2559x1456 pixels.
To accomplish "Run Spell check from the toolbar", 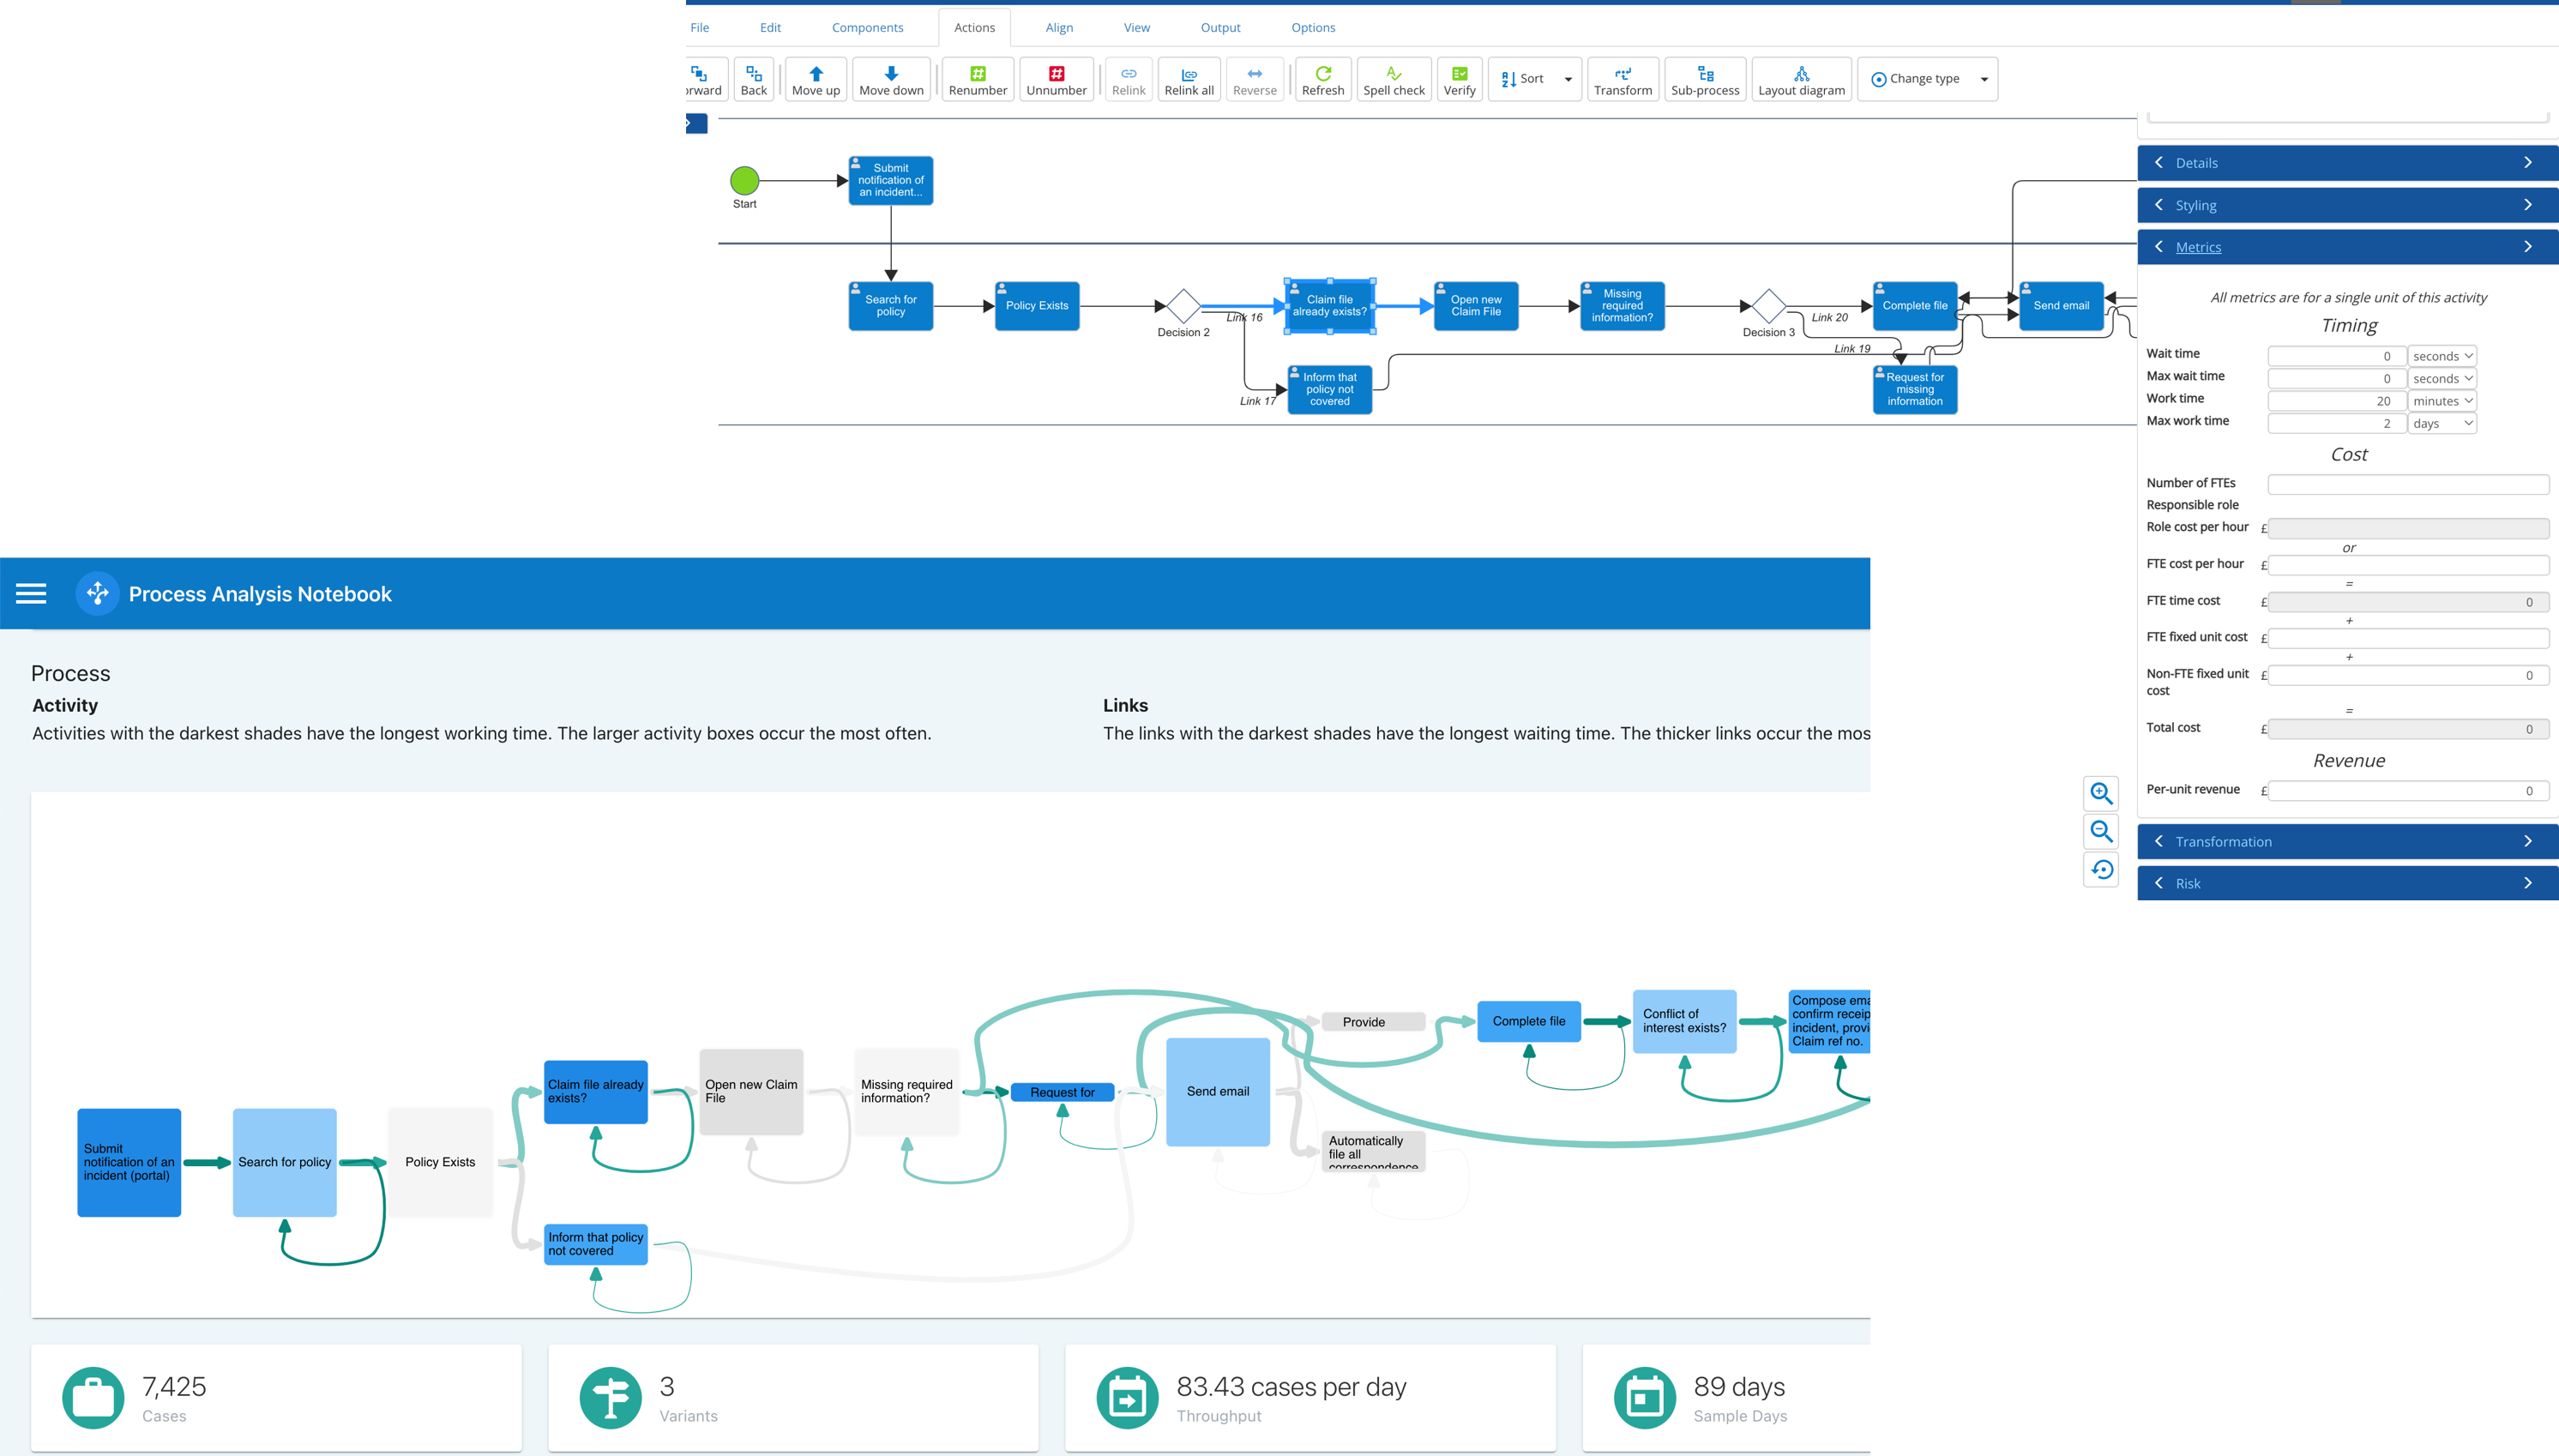I will click(x=1394, y=79).
